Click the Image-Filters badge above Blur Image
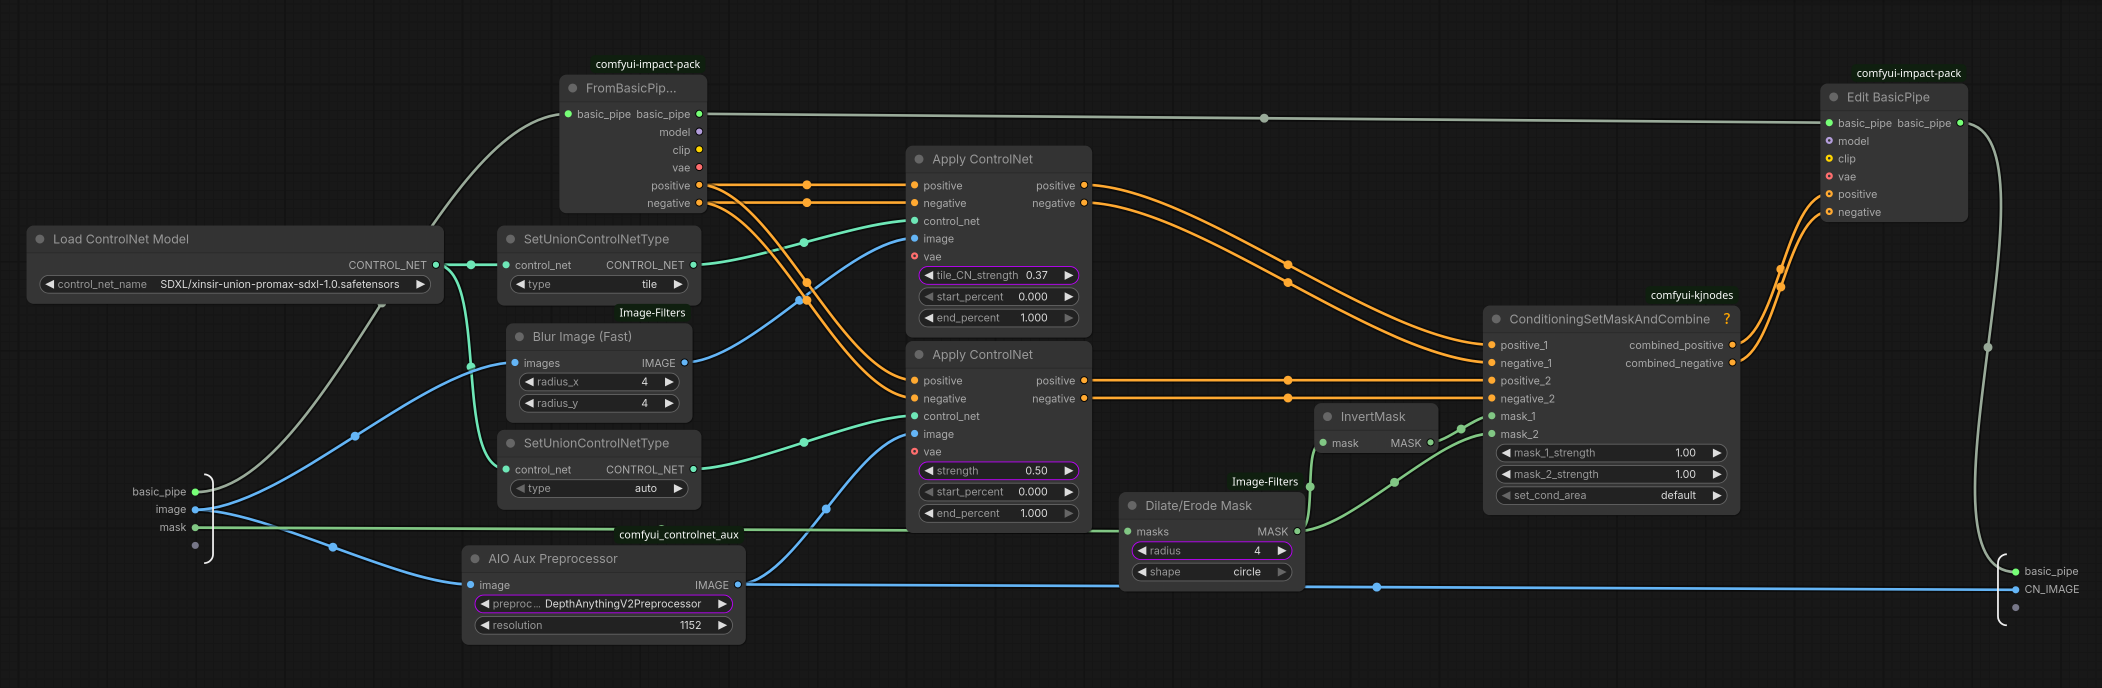The height and width of the screenshot is (688, 2102). pyautogui.click(x=652, y=313)
